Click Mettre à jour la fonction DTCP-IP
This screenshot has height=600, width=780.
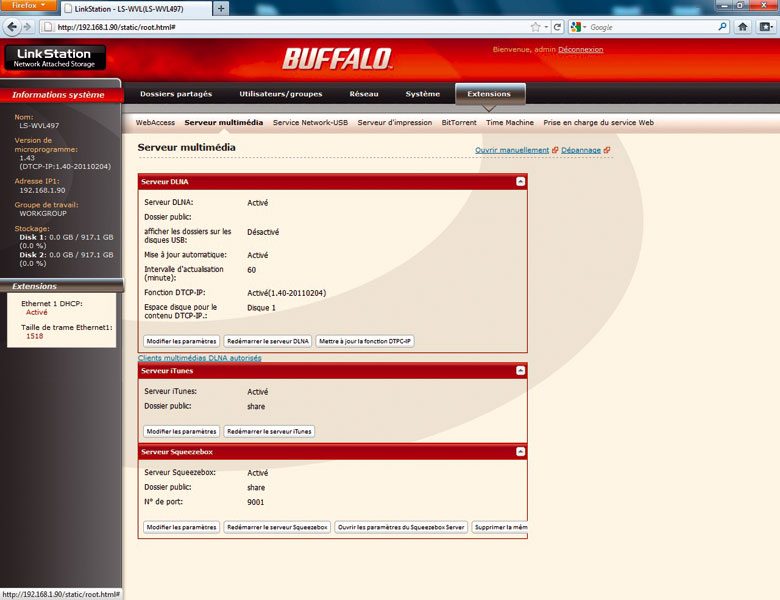point(365,341)
